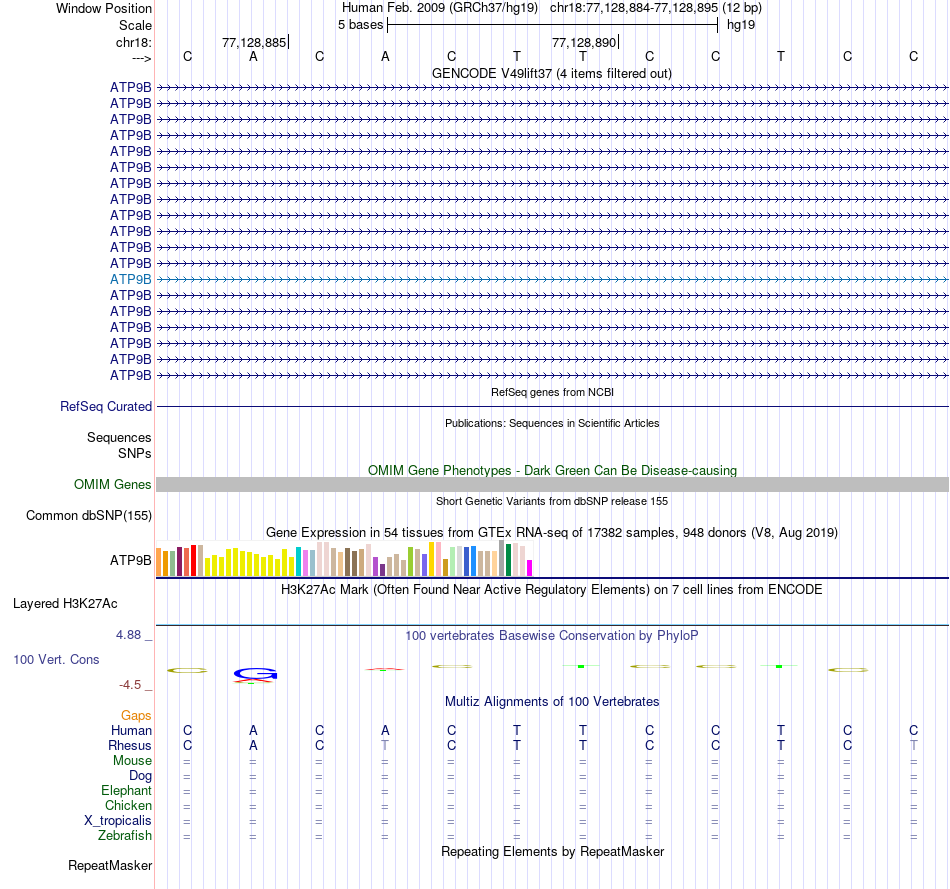Viewport: 950px width, 889px height.
Task: Click the large blue G conservation logo
Action: (255, 673)
